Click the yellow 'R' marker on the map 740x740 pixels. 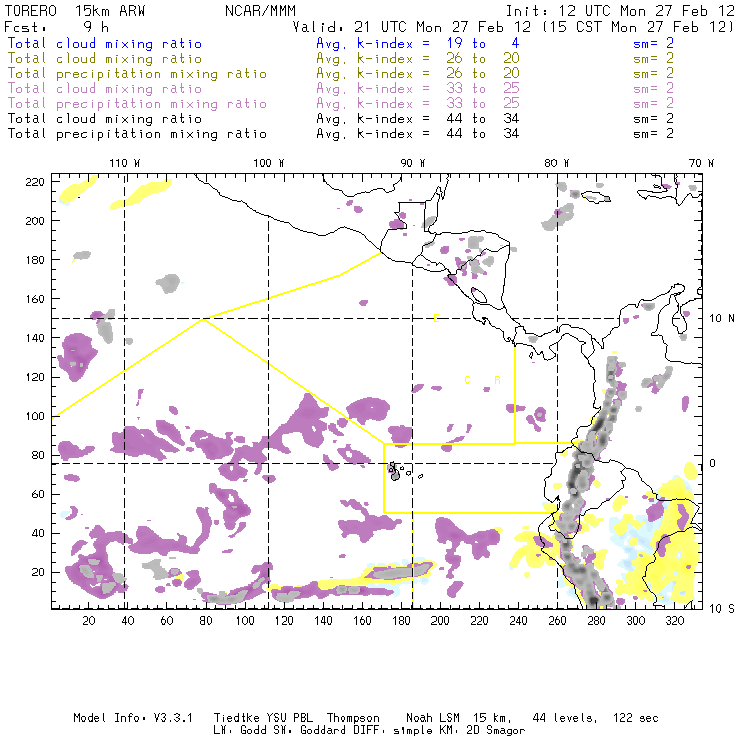point(497,380)
